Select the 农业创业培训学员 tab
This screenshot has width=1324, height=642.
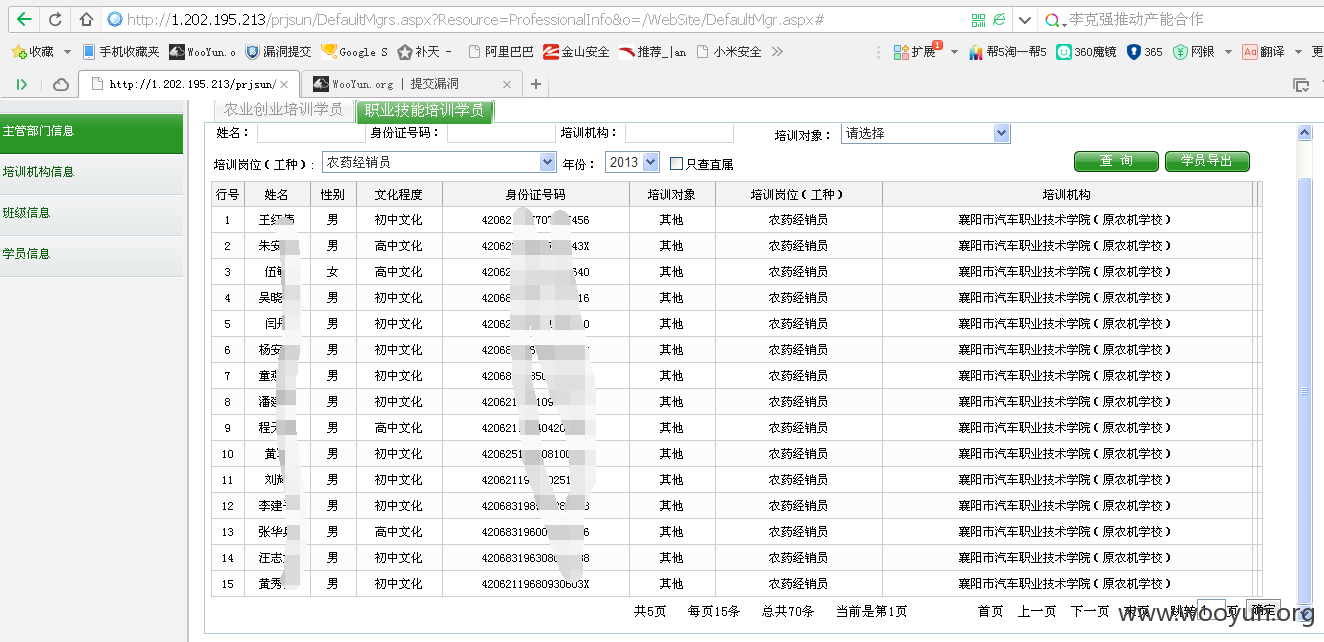pyautogui.click(x=283, y=110)
